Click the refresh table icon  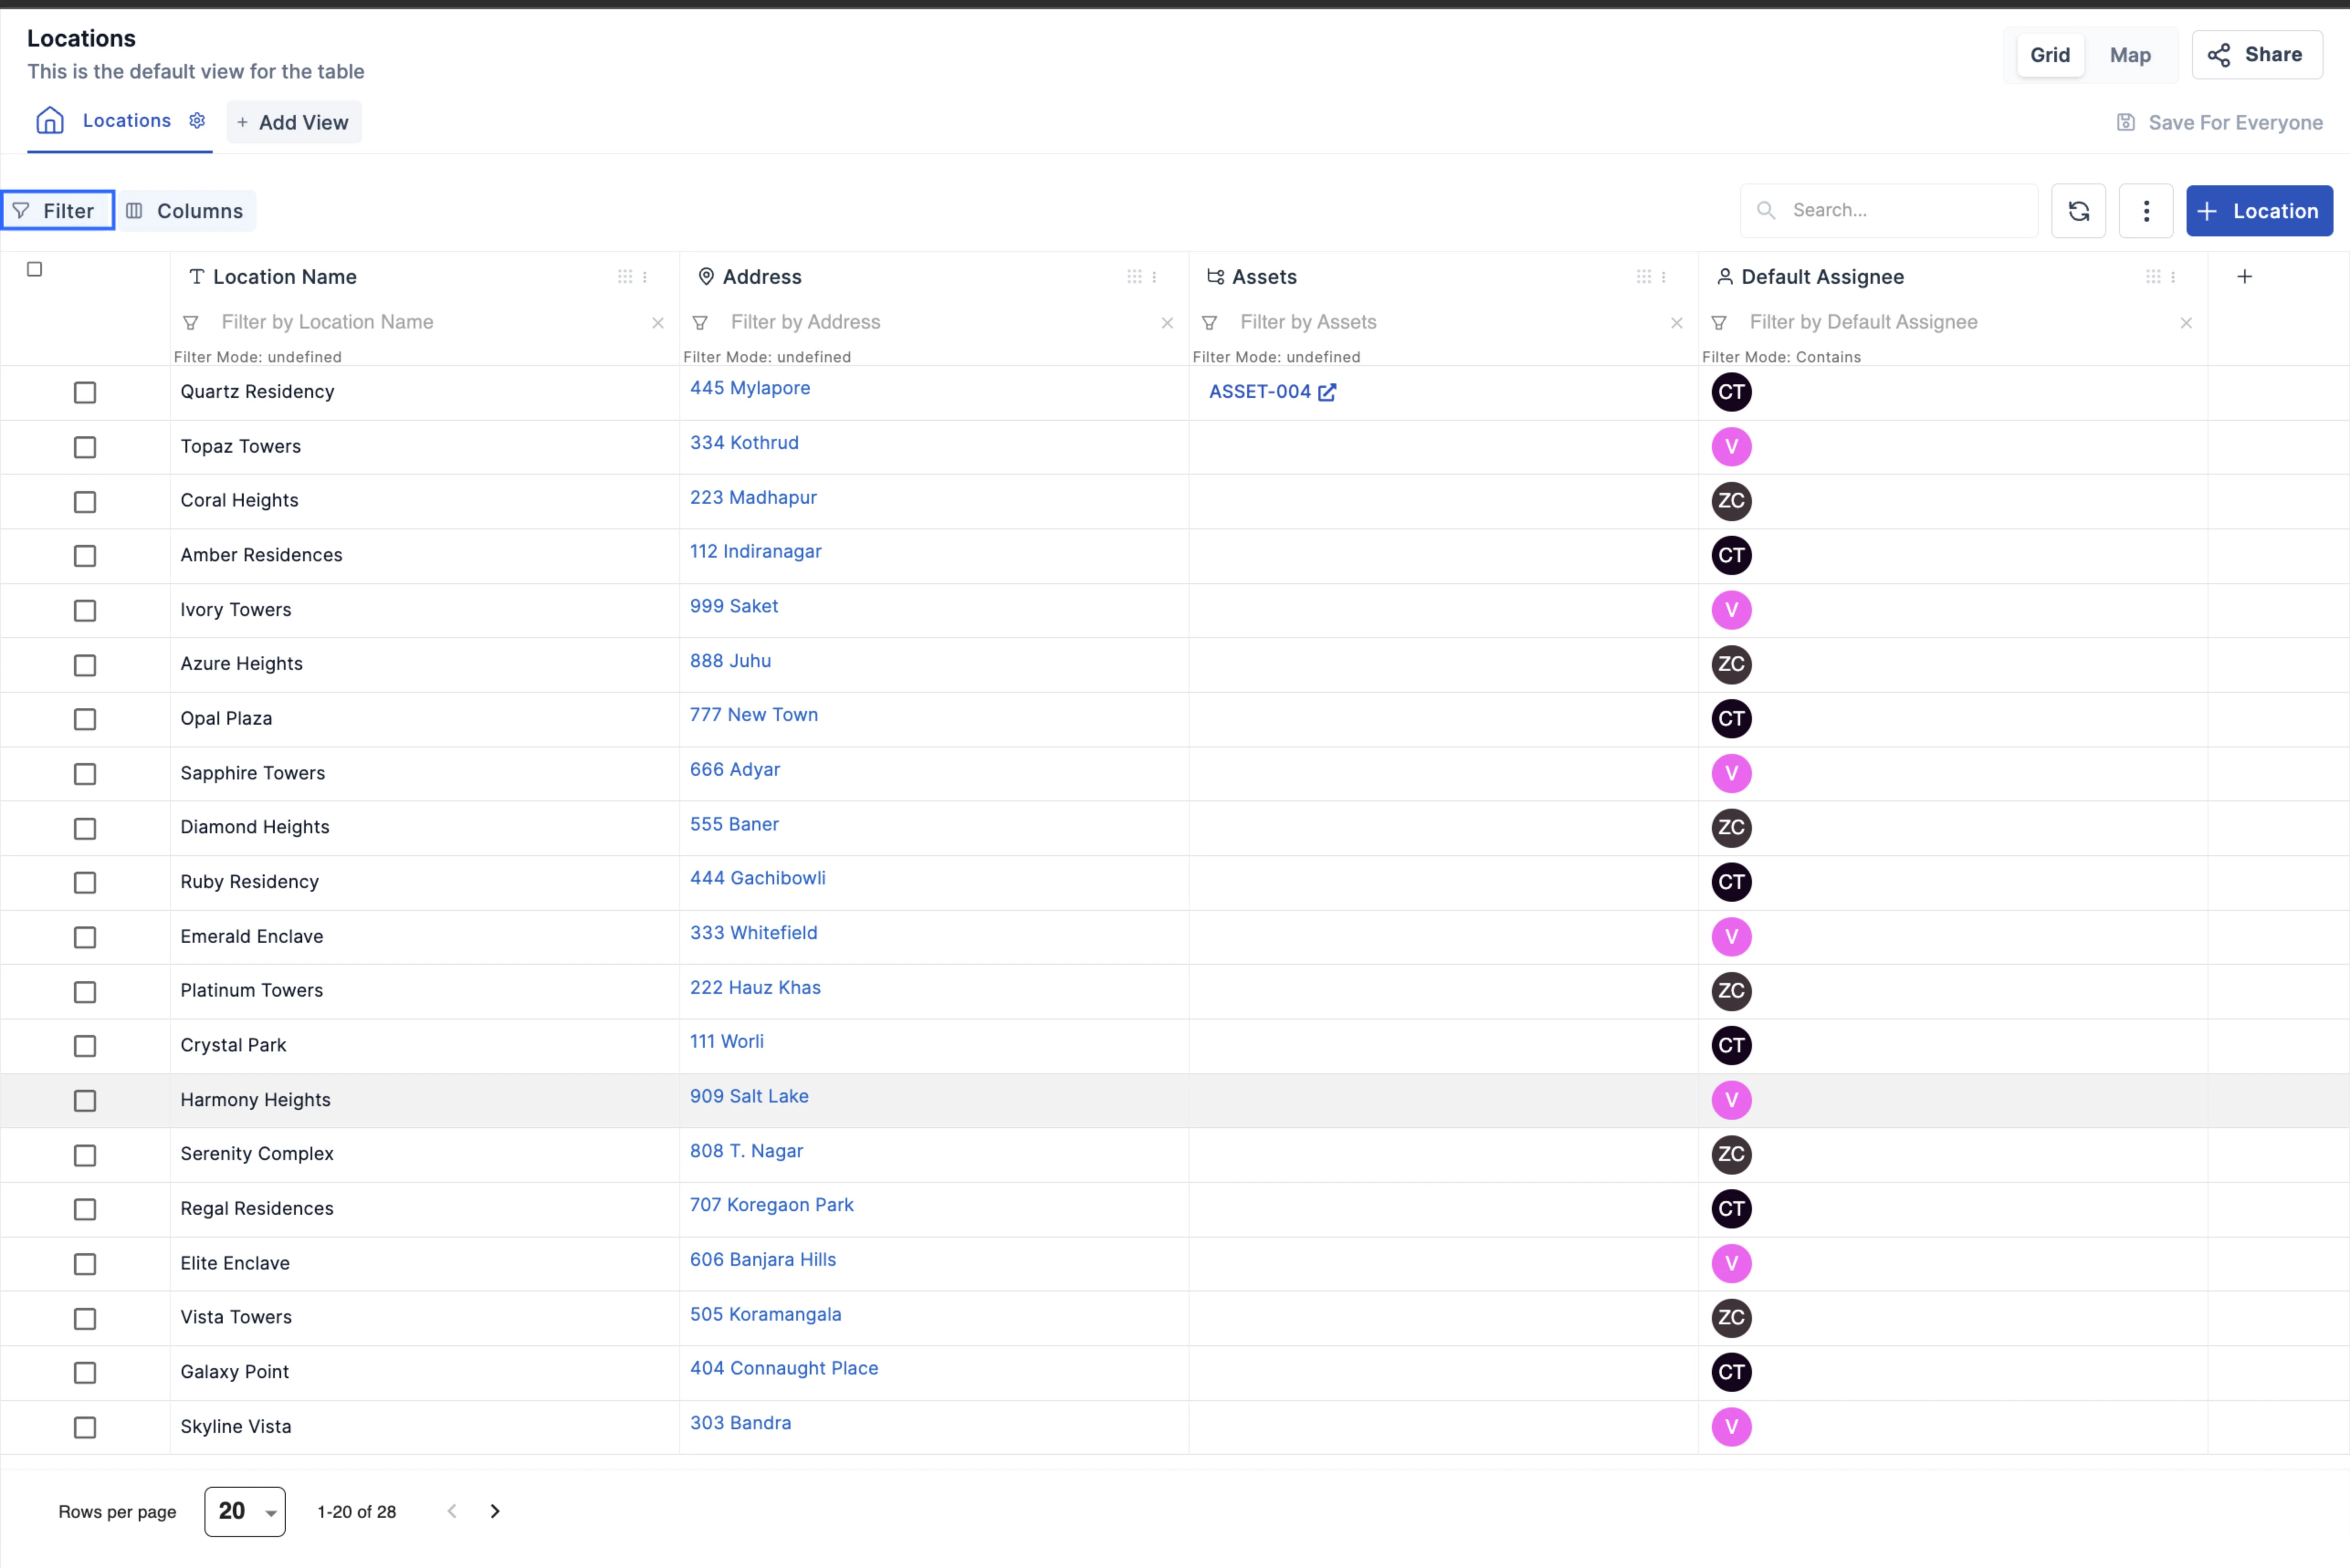(2078, 211)
